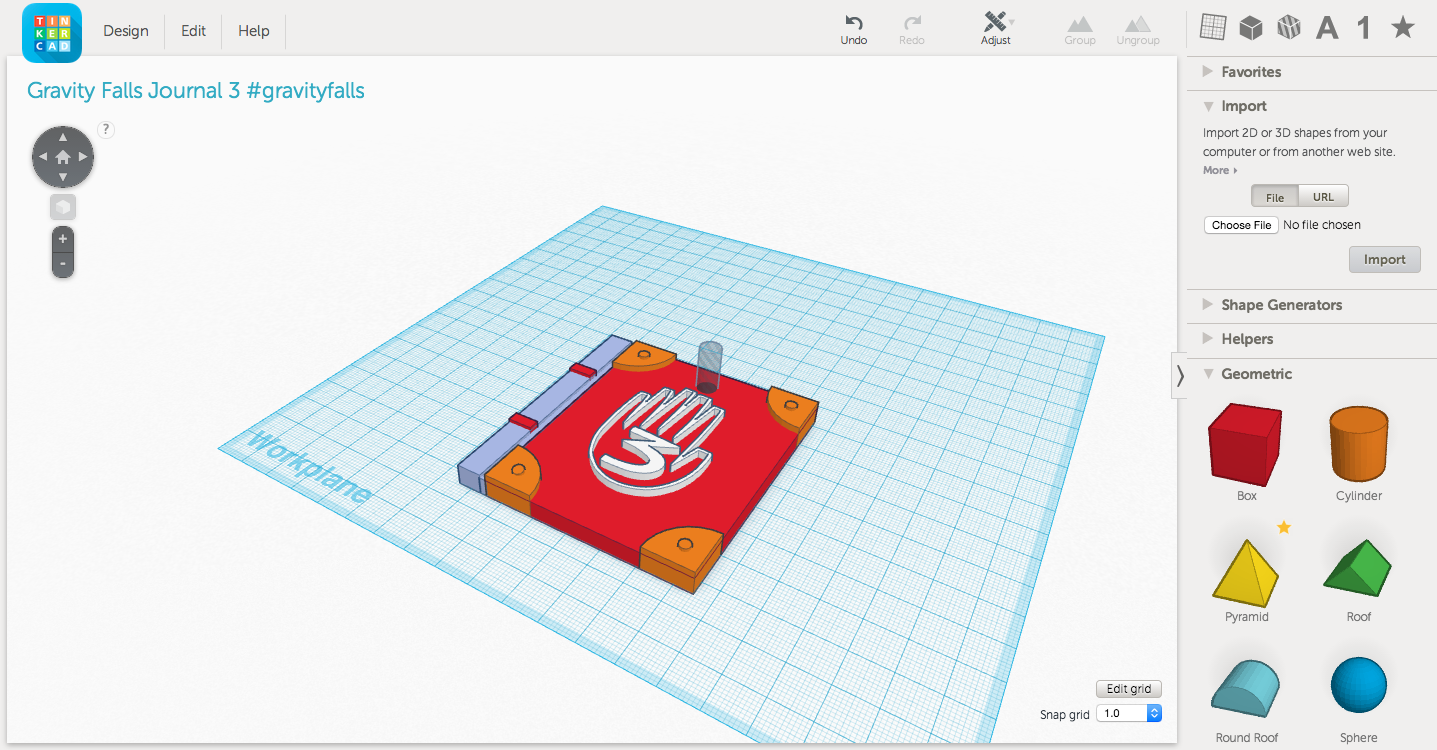Switch import source to URL
The height and width of the screenshot is (750, 1437).
[1323, 197]
